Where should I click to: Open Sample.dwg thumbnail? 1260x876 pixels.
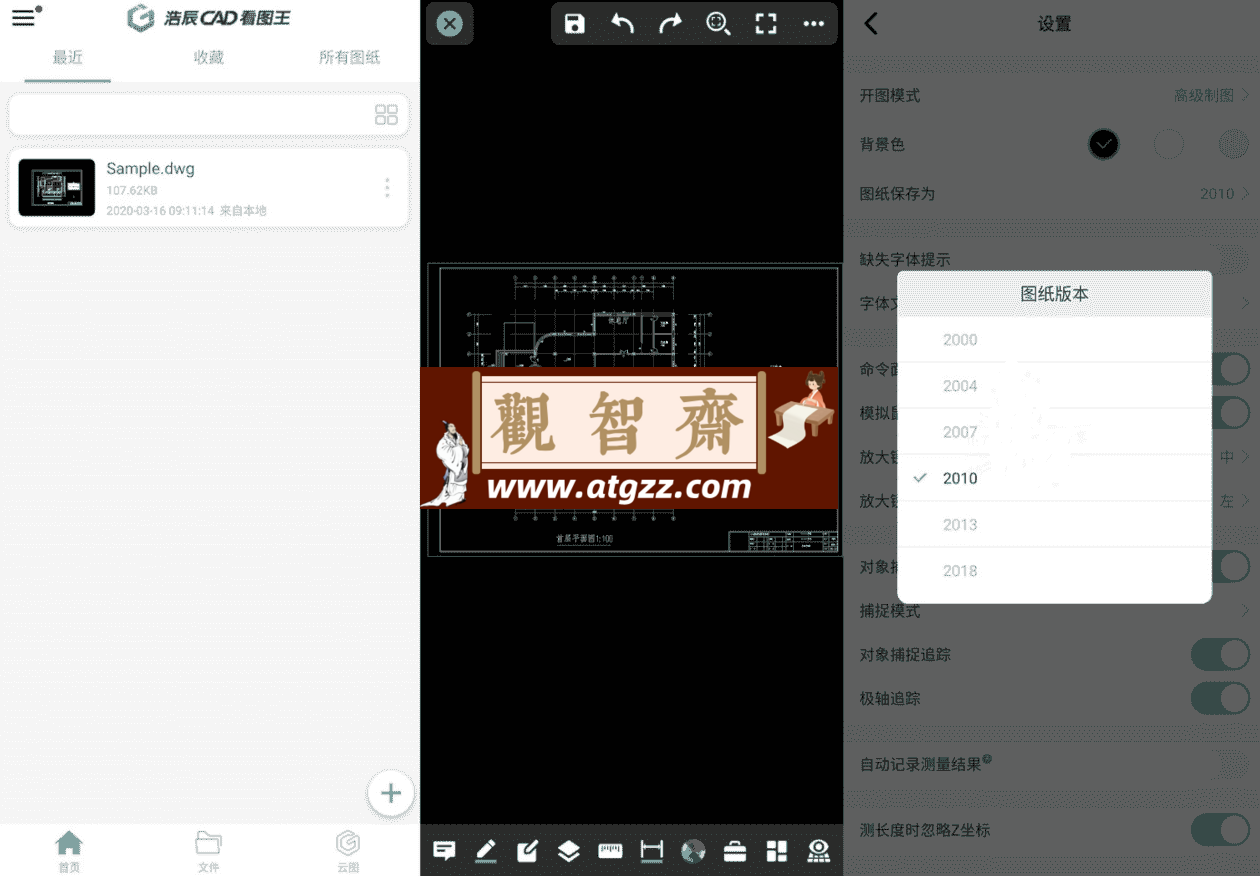pyautogui.click(x=57, y=188)
